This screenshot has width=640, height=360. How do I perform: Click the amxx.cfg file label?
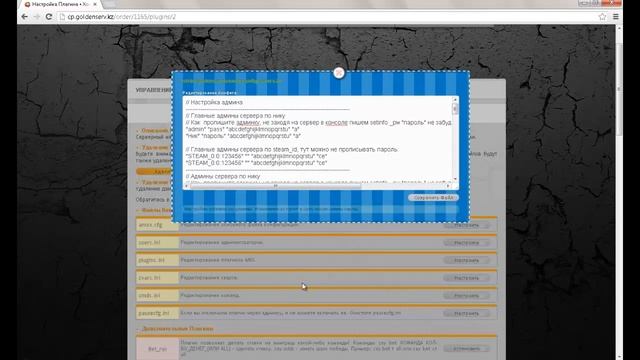[150, 225]
